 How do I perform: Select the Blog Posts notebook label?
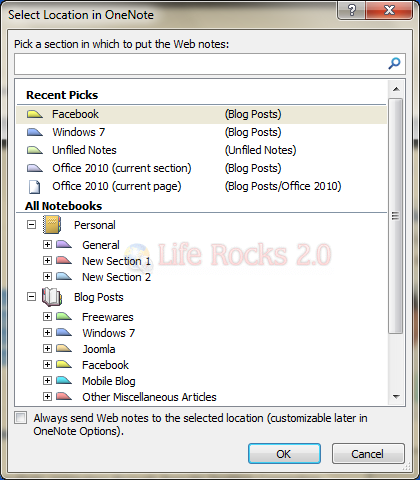[x=99, y=297]
